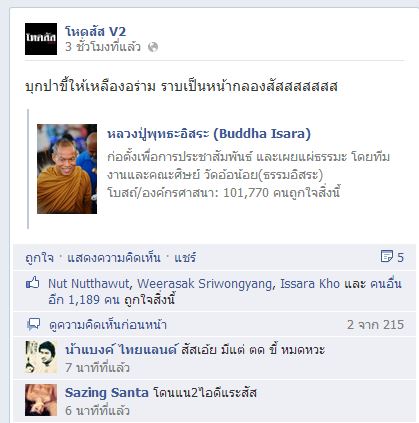Click ถูกใจ to like the post
Screen dimensions: 419x423
pyautogui.click(x=39, y=258)
